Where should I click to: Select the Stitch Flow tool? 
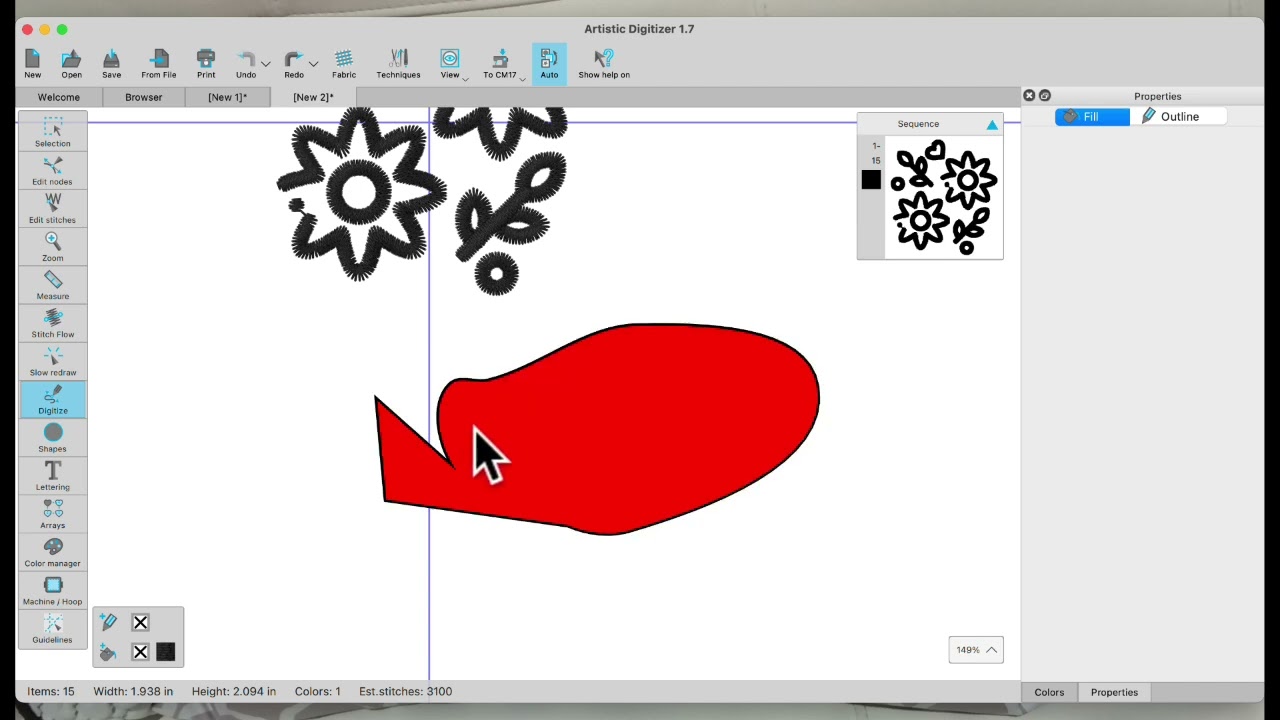53,322
